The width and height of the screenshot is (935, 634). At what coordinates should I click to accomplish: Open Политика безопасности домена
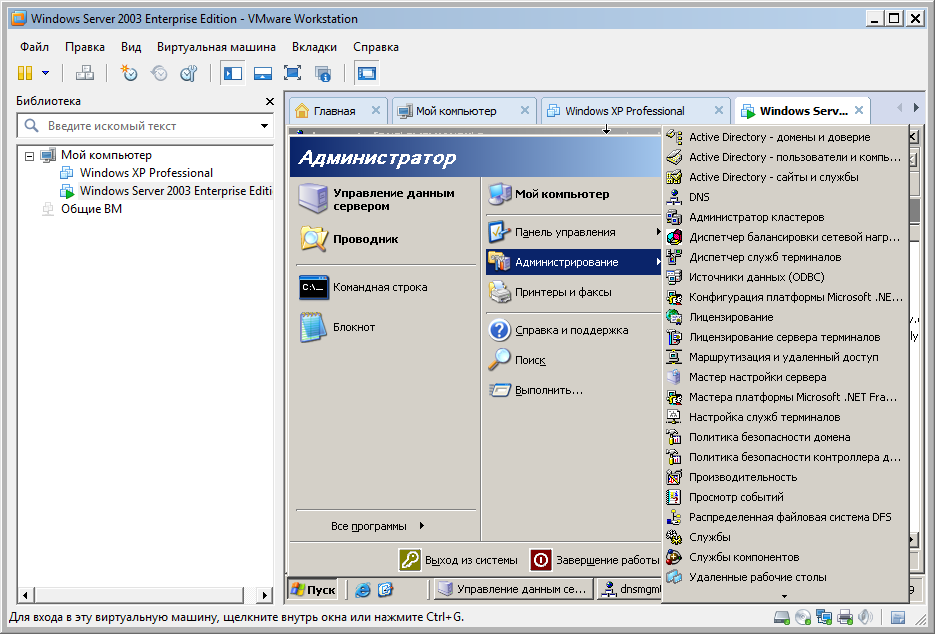click(785, 437)
